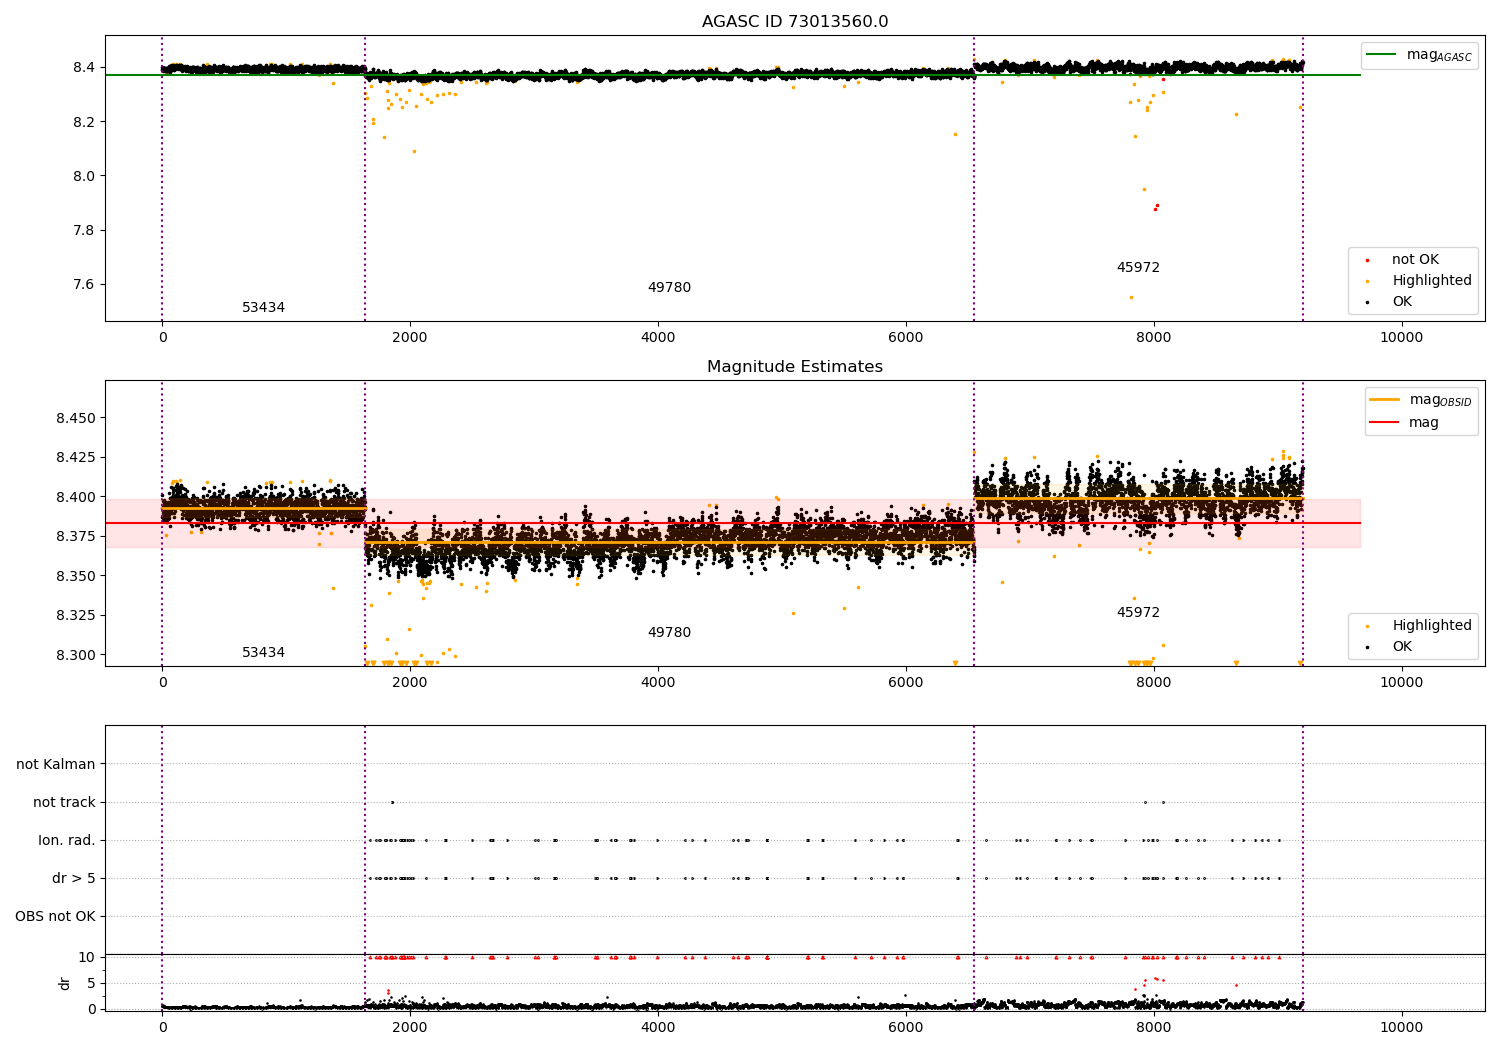Click the rotated "dr" axis label
This screenshot has width=1500, height=1050.
(x=65, y=984)
